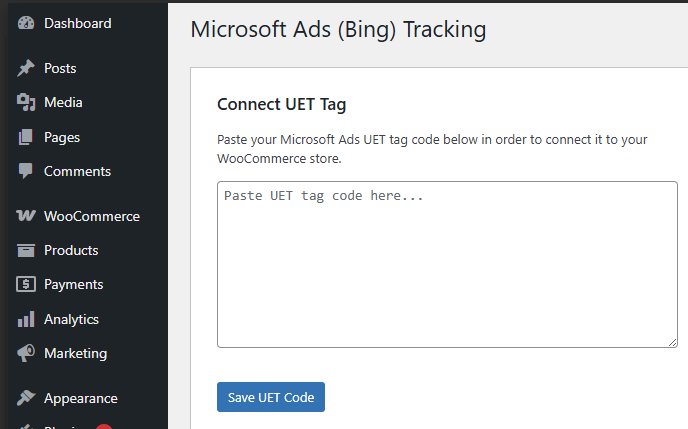Click the Dashboard gauge icon
Image resolution: width=688 pixels, height=429 pixels.
coord(26,23)
